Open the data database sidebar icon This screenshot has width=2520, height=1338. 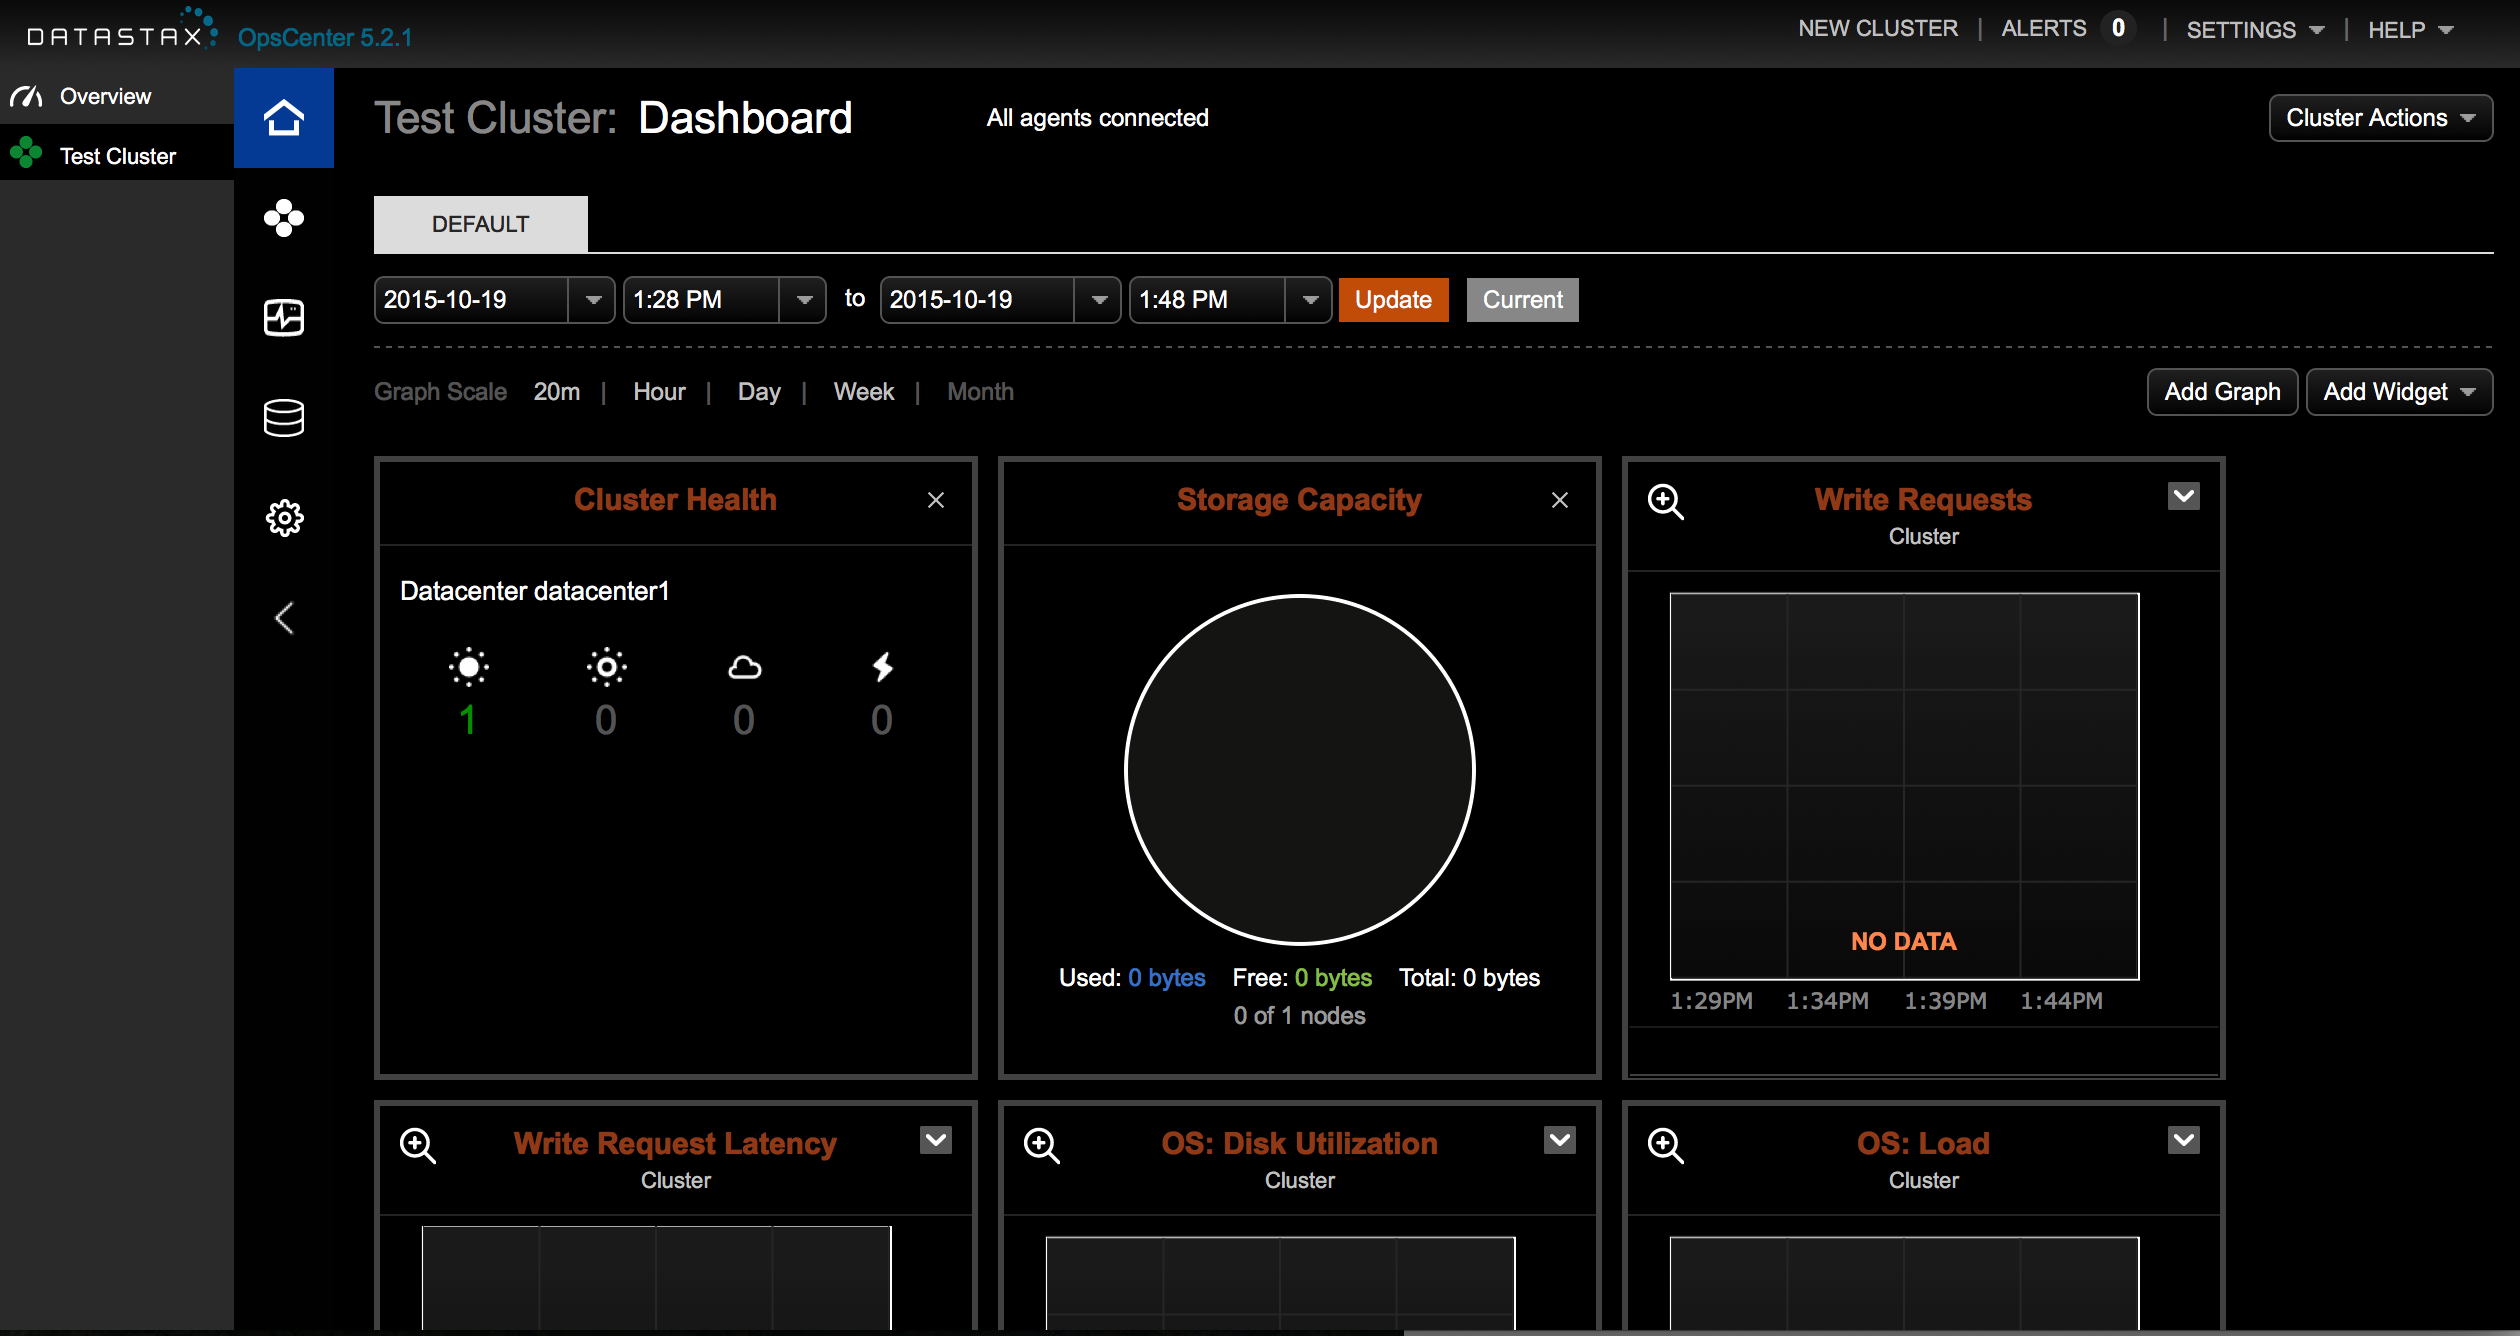[284, 418]
